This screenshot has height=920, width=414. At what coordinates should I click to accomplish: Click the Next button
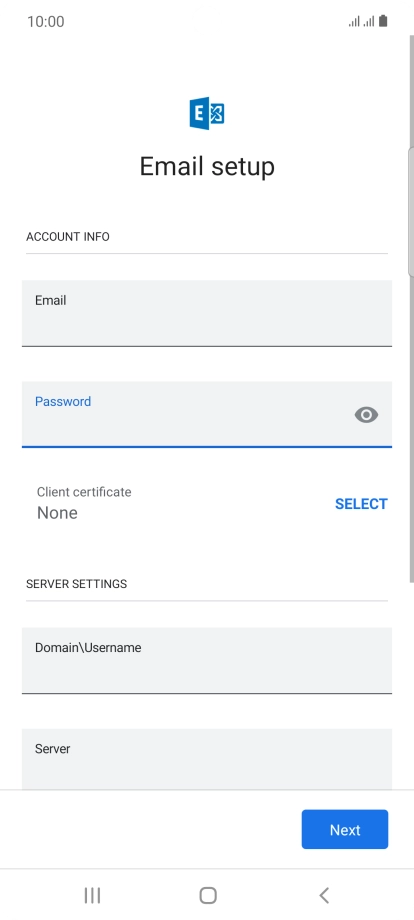click(345, 830)
